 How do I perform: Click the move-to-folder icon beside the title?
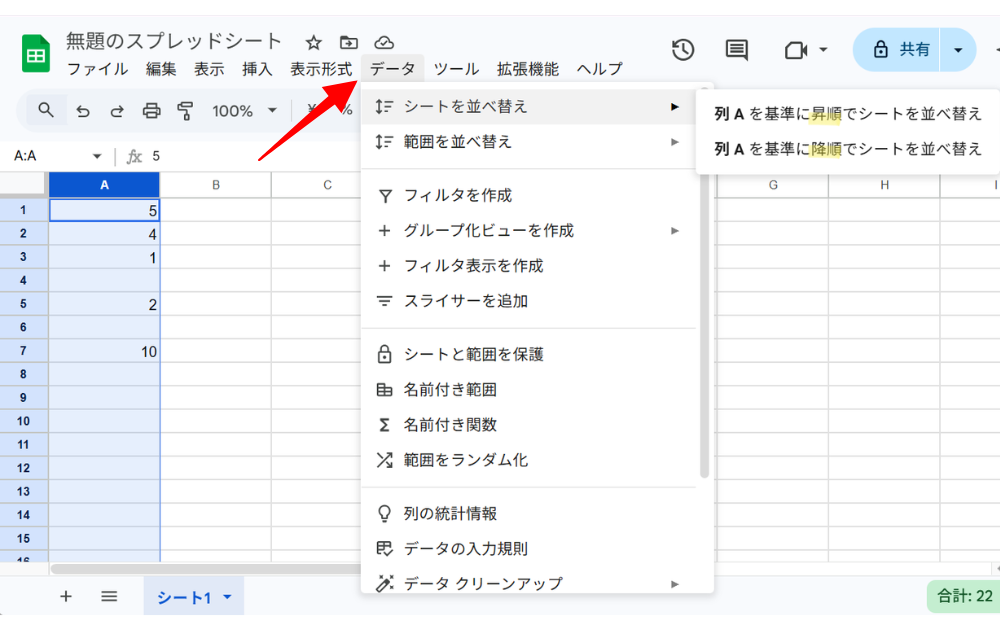coord(348,43)
